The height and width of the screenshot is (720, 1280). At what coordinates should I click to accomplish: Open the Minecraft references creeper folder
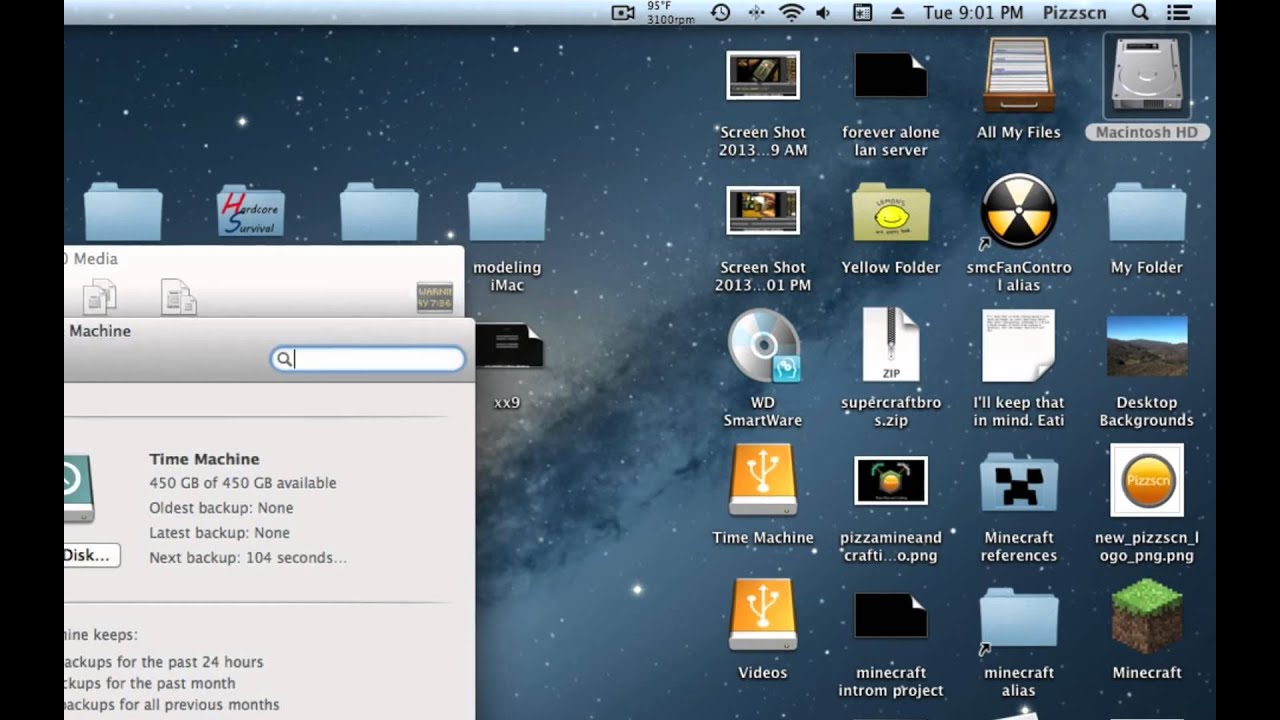click(x=1018, y=482)
